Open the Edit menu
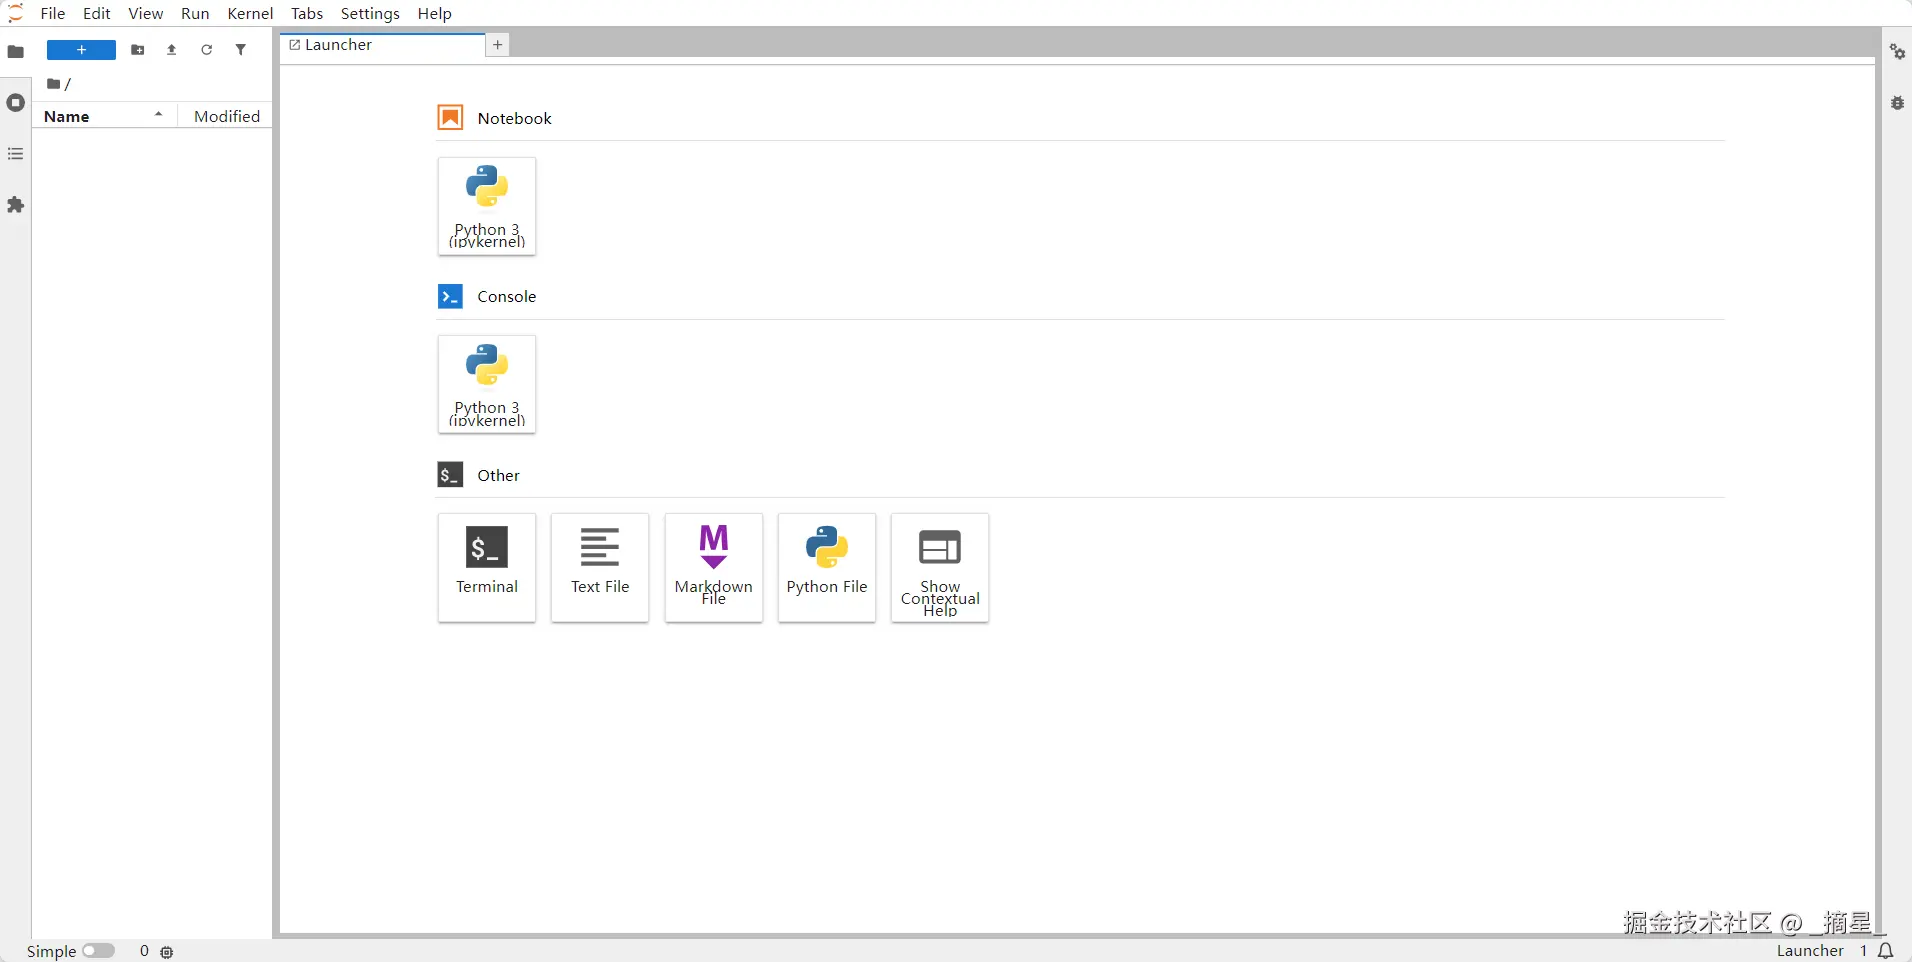 [97, 13]
